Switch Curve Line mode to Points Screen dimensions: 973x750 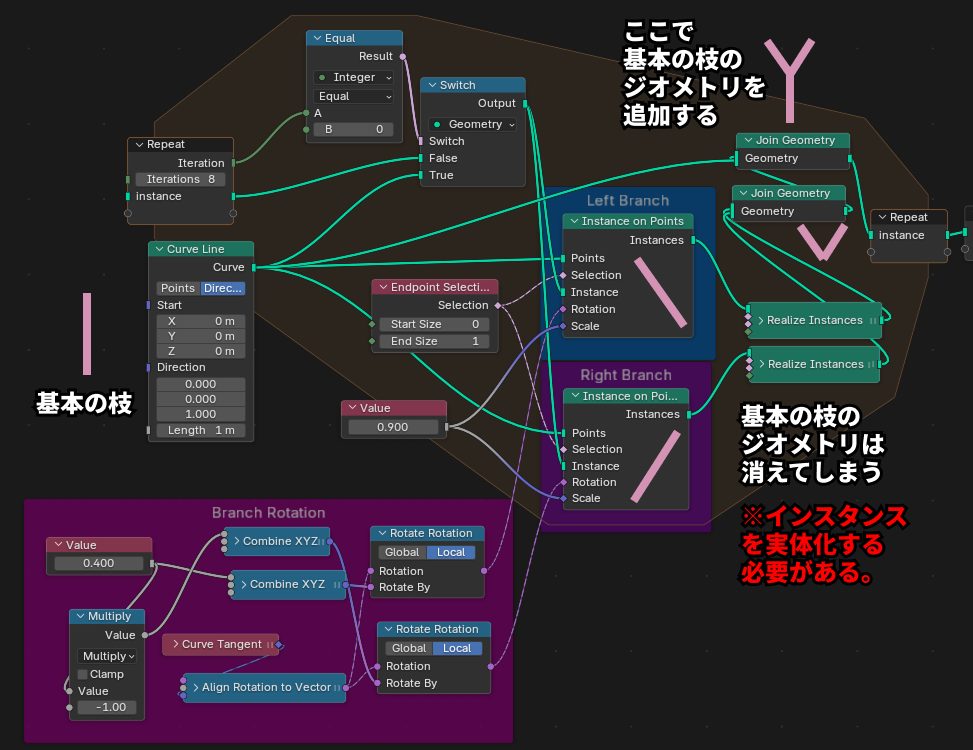coord(178,288)
